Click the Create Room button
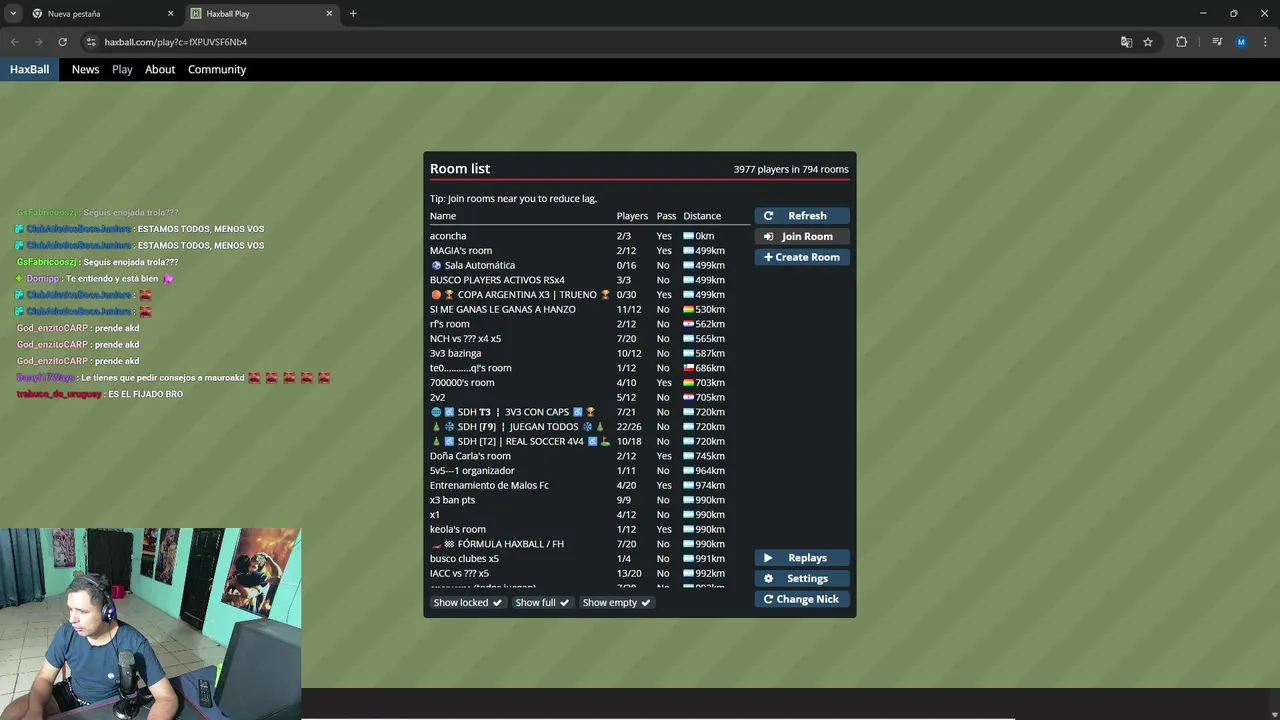 pyautogui.click(x=802, y=257)
